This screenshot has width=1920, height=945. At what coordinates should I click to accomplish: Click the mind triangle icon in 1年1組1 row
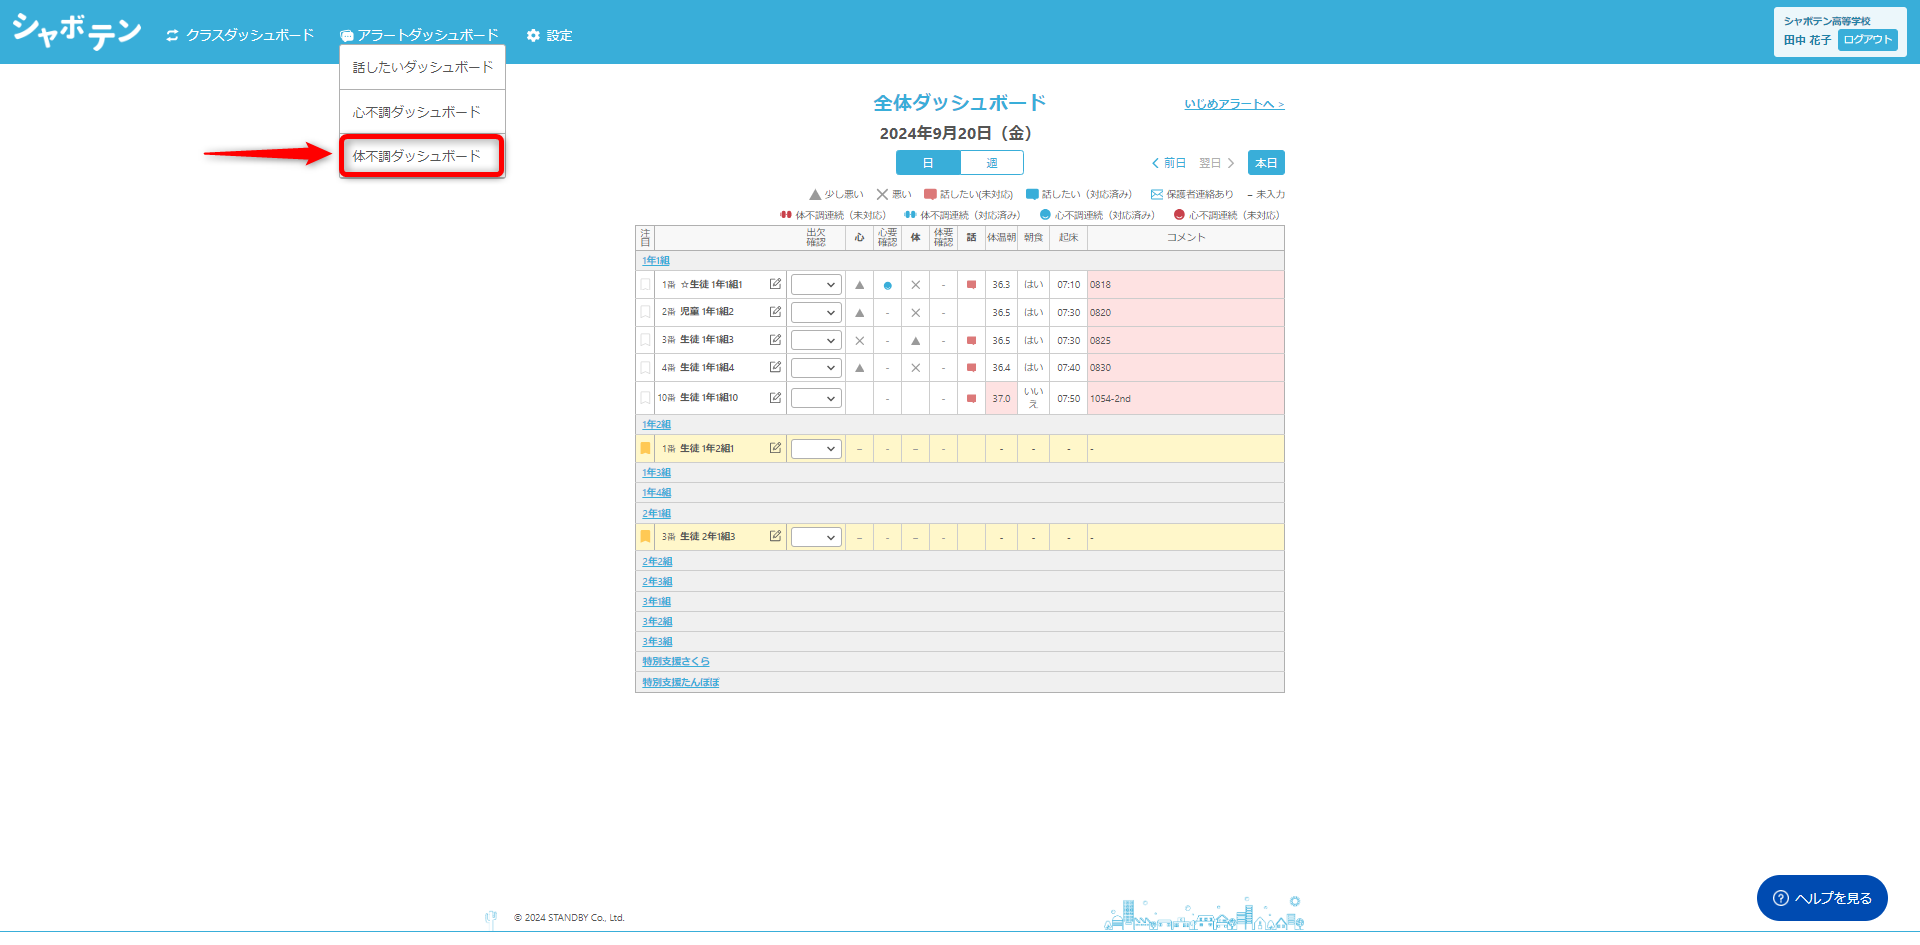(x=859, y=285)
